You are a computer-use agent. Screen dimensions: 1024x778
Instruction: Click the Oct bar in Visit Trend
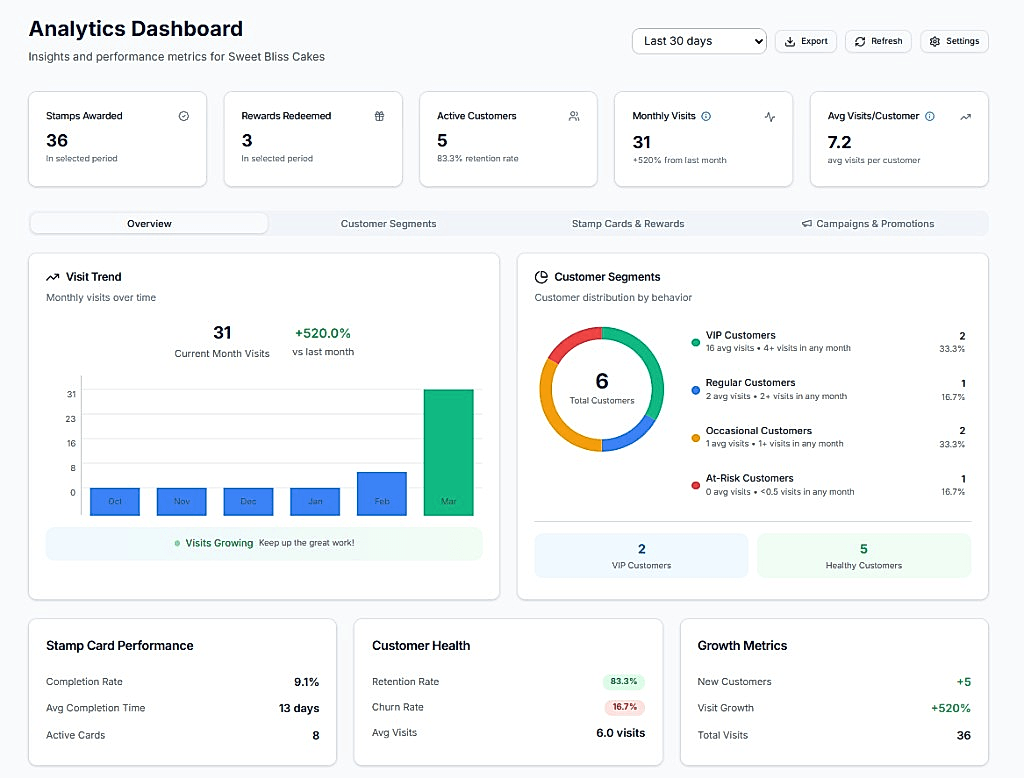(x=115, y=502)
